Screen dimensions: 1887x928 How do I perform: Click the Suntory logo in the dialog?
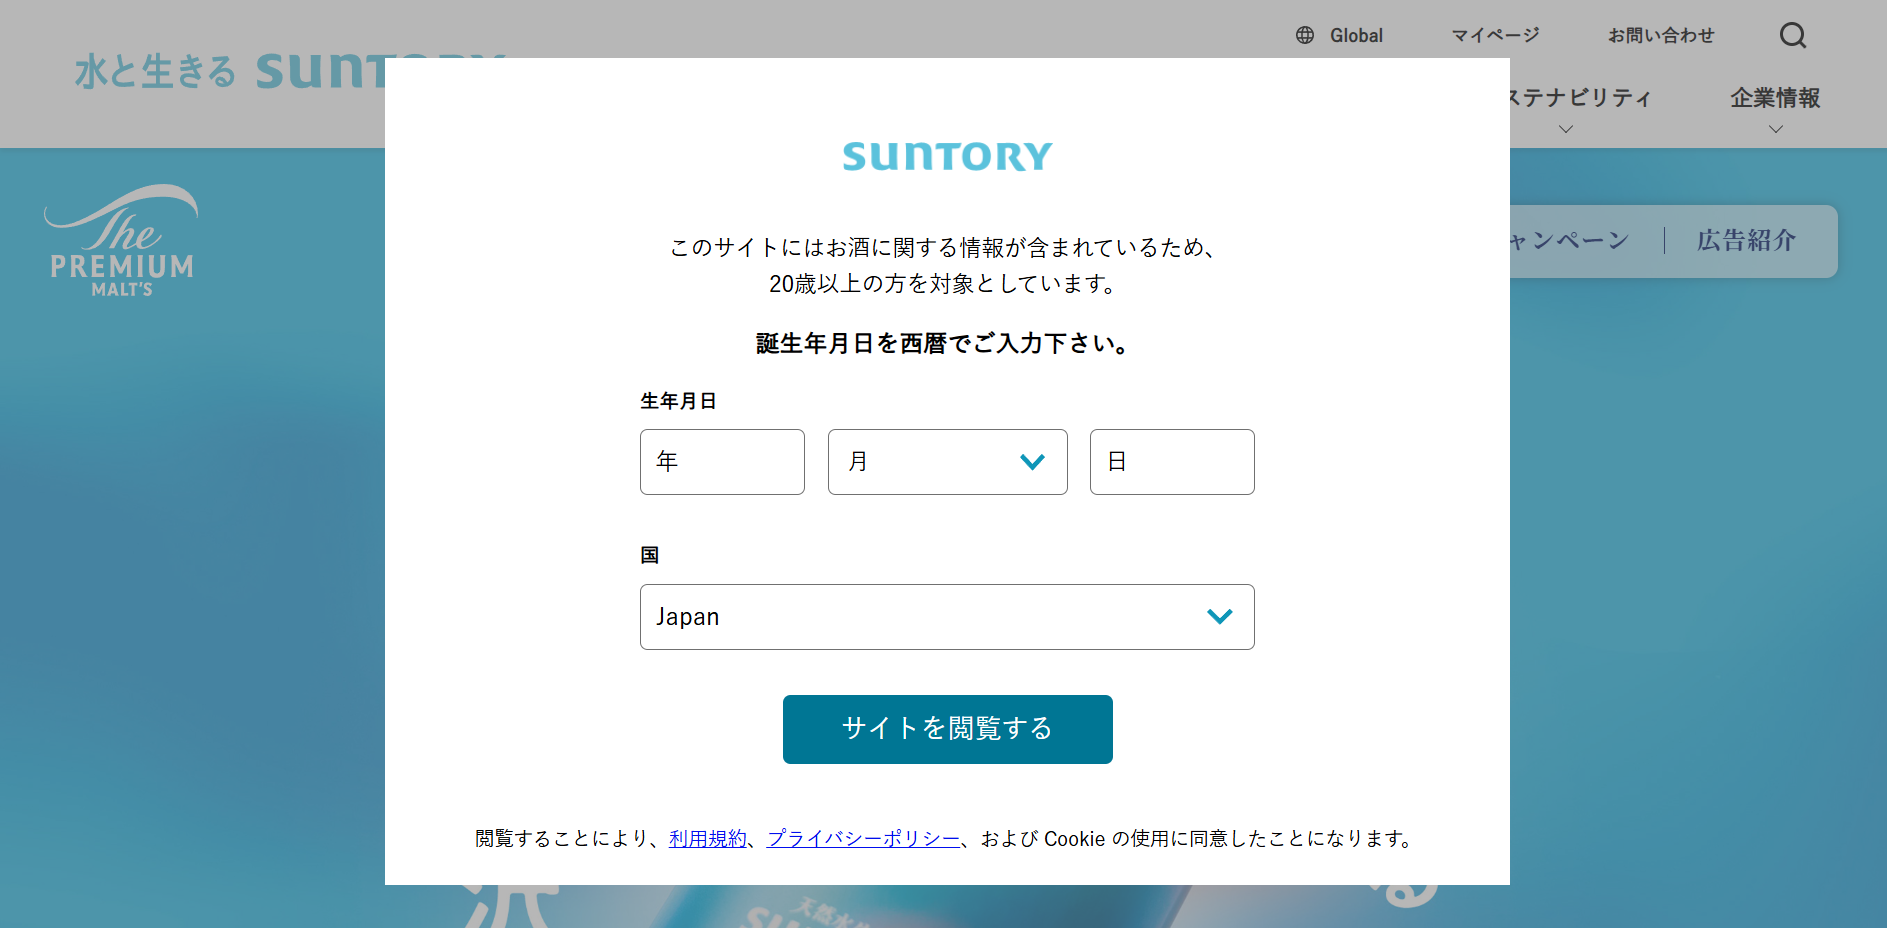pos(947,156)
